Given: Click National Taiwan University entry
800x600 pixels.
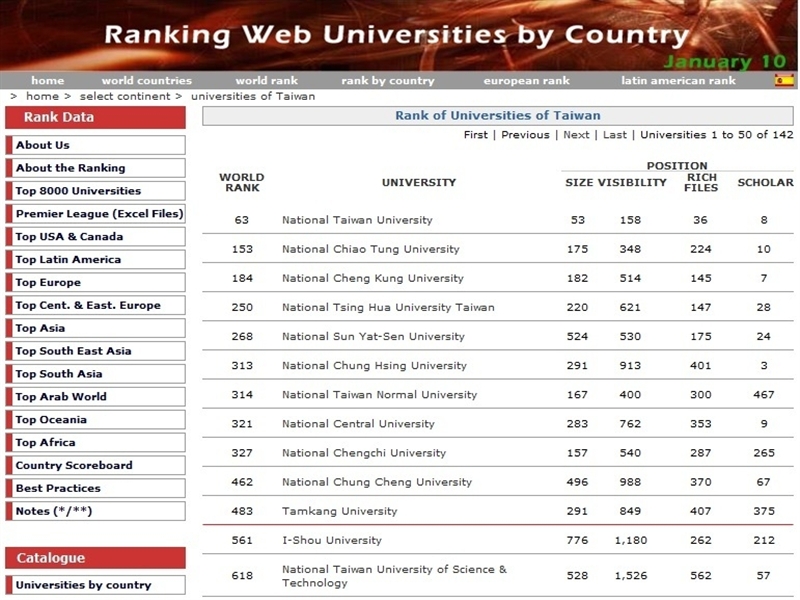Looking at the screenshot, I should [357, 220].
